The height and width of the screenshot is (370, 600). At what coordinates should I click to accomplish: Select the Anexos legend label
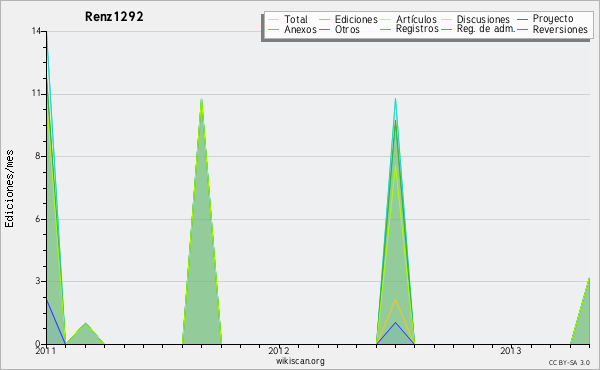pyautogui.click(x=300, y=29)
